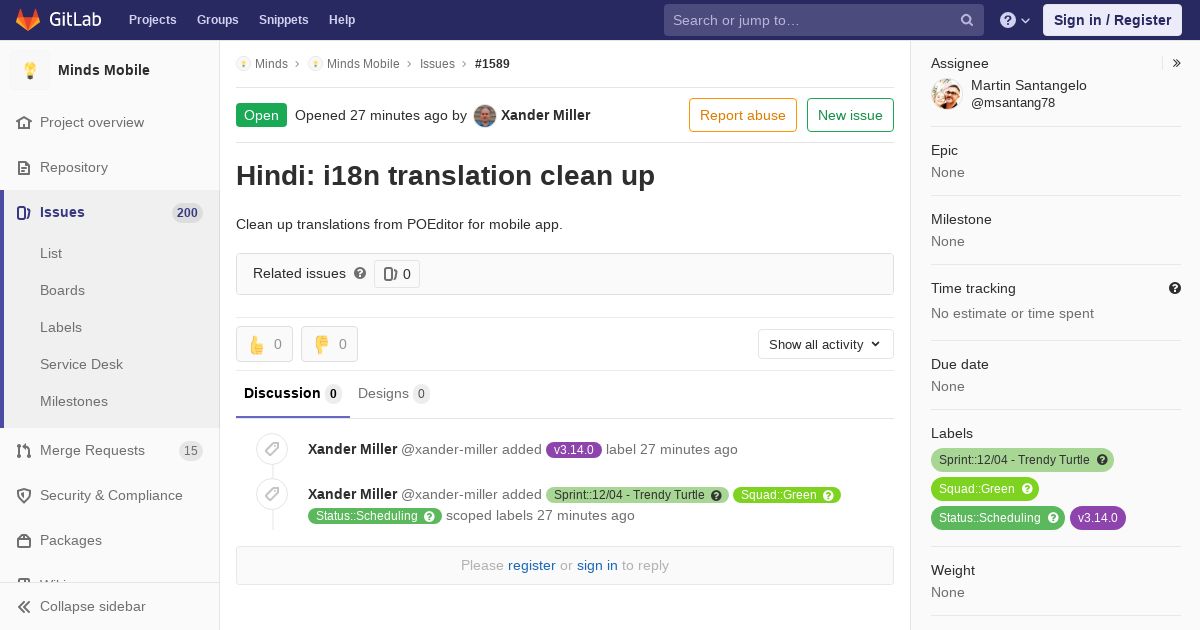Open the Help question-mark dropdown

coord(1015,20)
